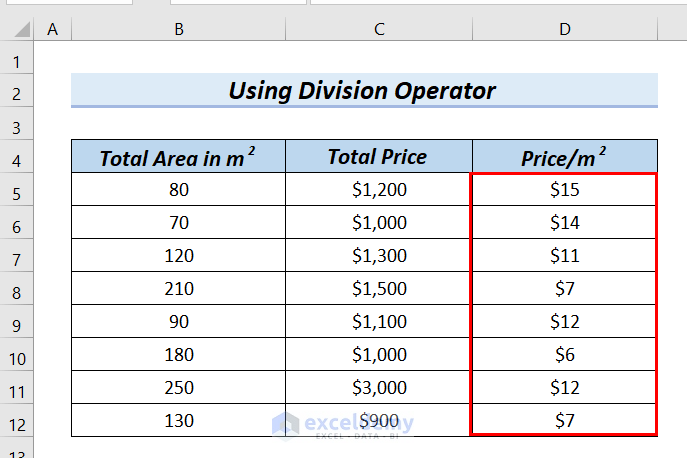Viewport: 687px width, 458px height.
Task: Select column B header
Action: pyautogui.click(x=178, y=30)
